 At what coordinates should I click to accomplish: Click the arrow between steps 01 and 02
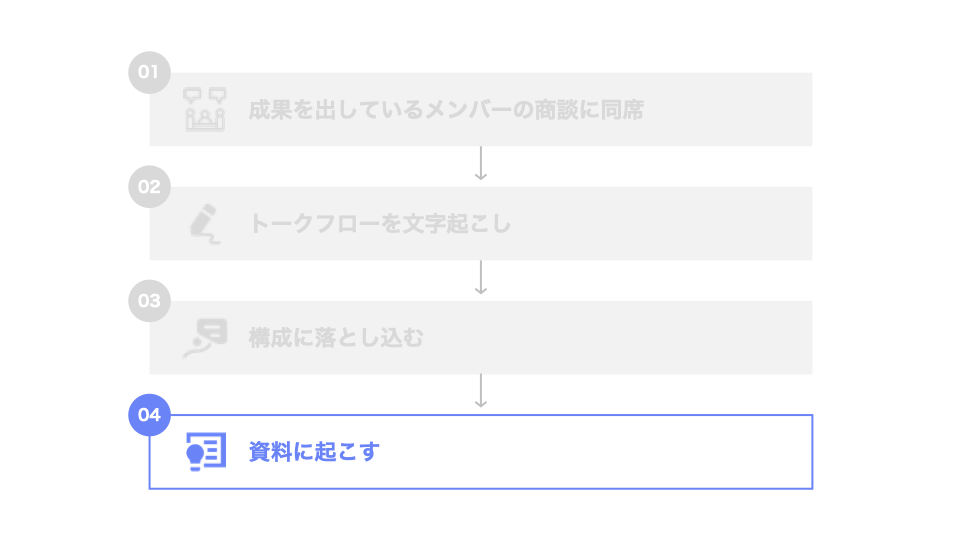point(481,164)
